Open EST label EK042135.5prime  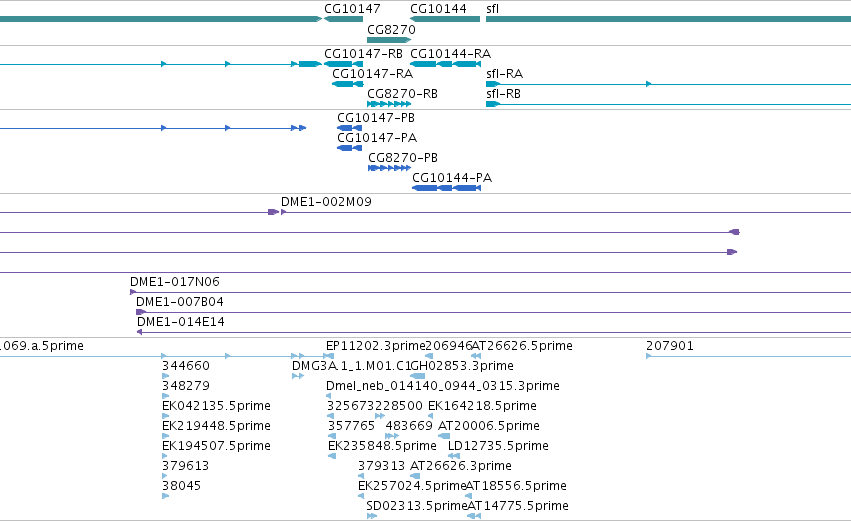pyautogui.click(x=217, y=406)
